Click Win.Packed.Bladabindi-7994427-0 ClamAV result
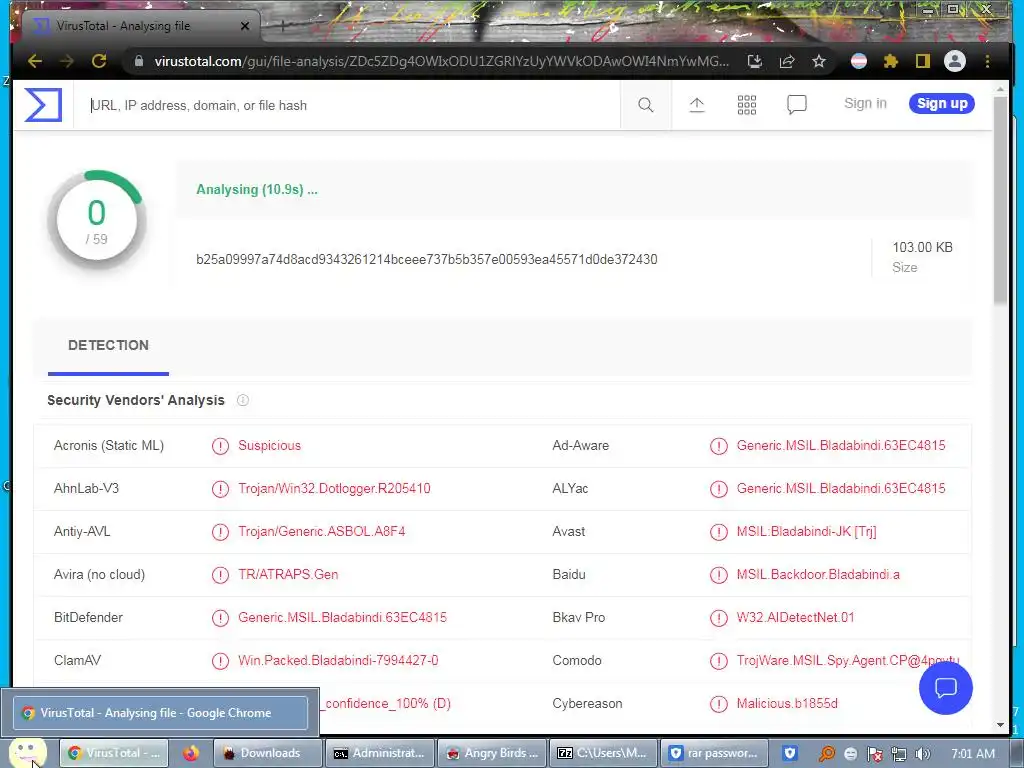Image resolution: width=1024 pixels, height=768 pixels. [338, 660]
